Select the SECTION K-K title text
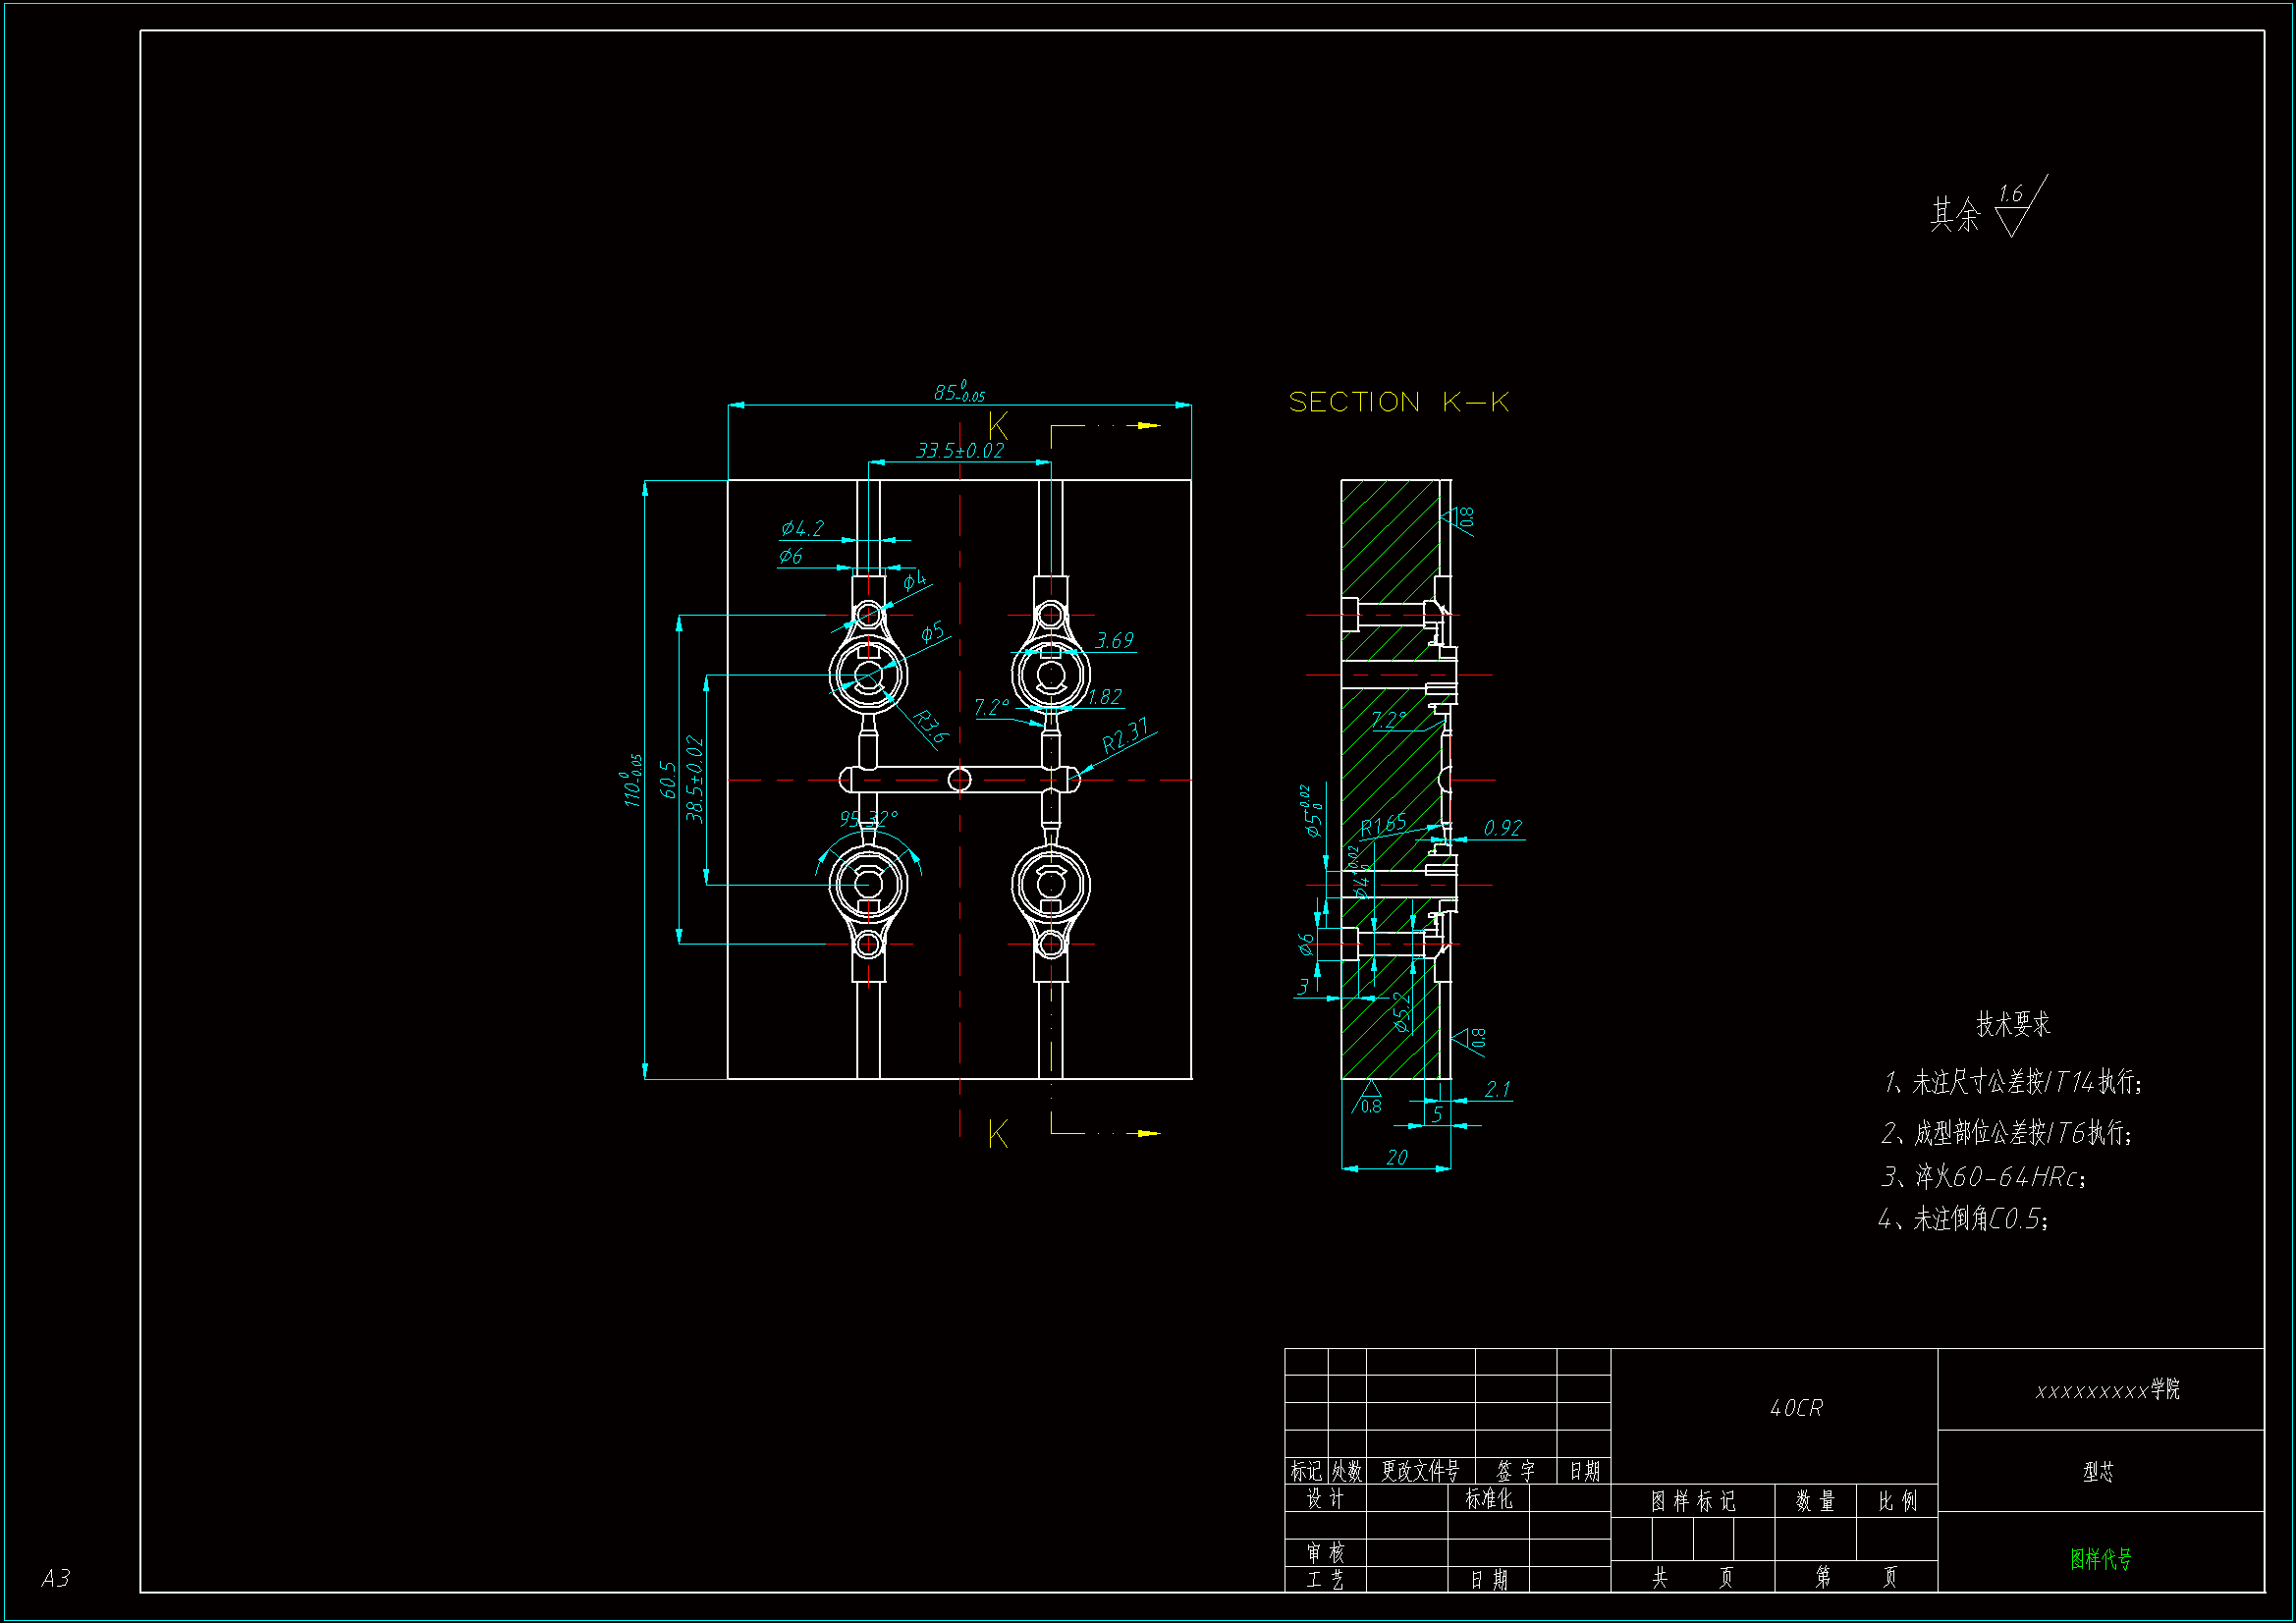This screenshot has width=2296, height=1623. coord(1398,402)
